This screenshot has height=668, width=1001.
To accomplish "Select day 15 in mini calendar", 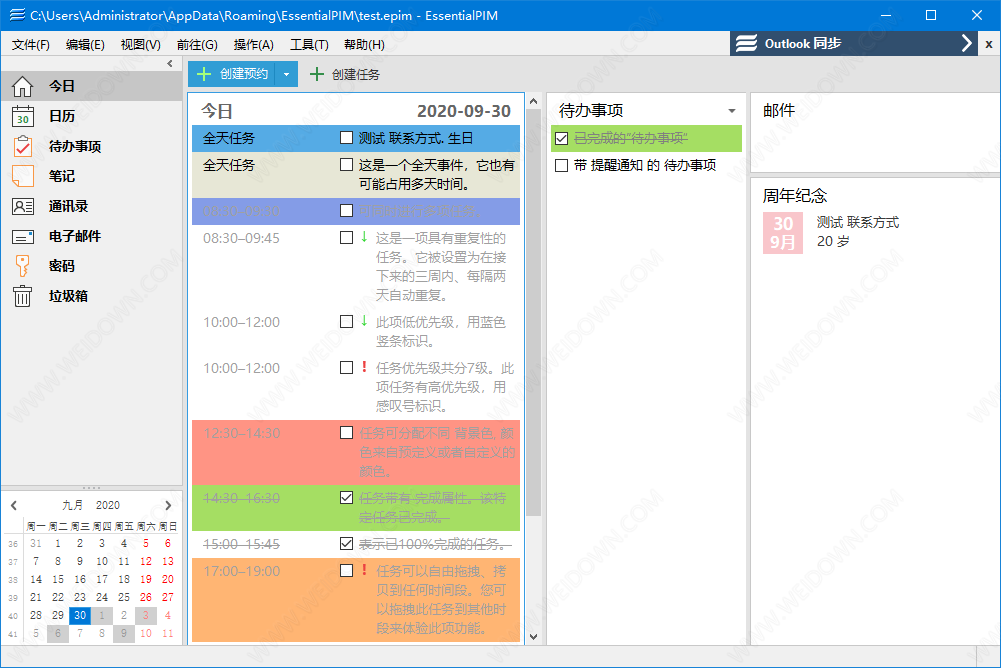I will 58,579.
